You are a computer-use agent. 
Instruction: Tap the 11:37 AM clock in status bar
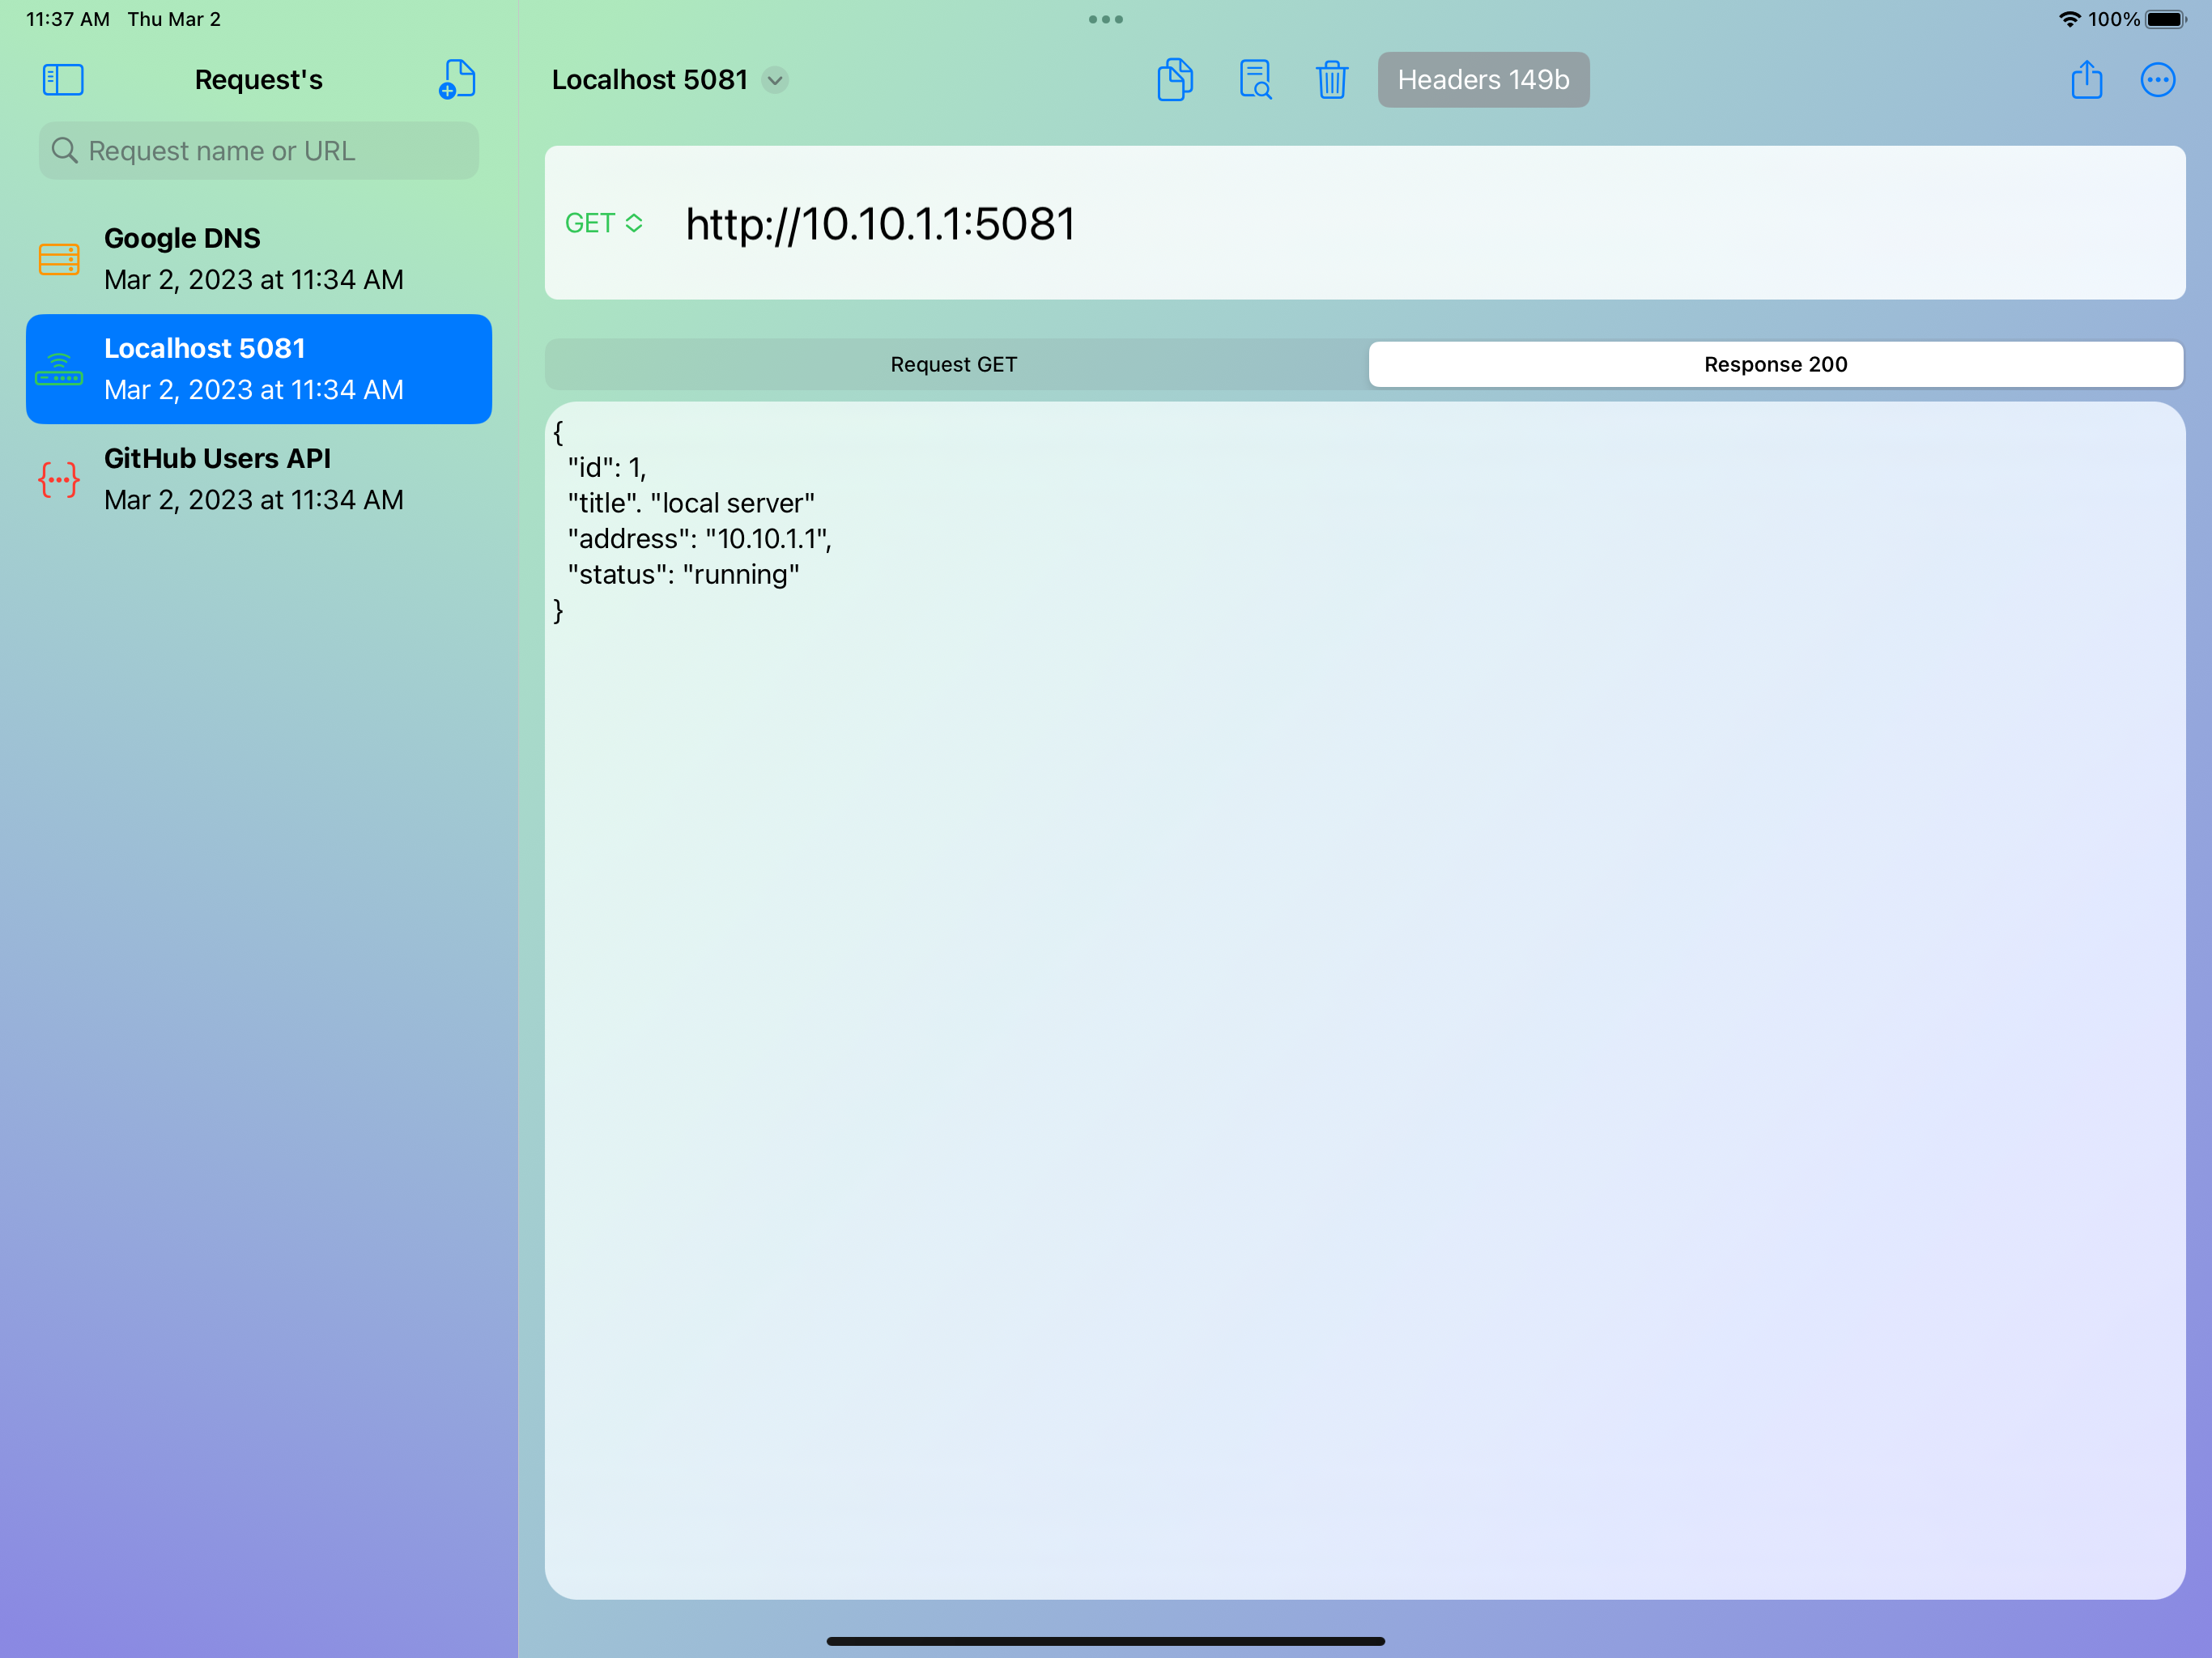pyautogui.click(x=68, y=19)
